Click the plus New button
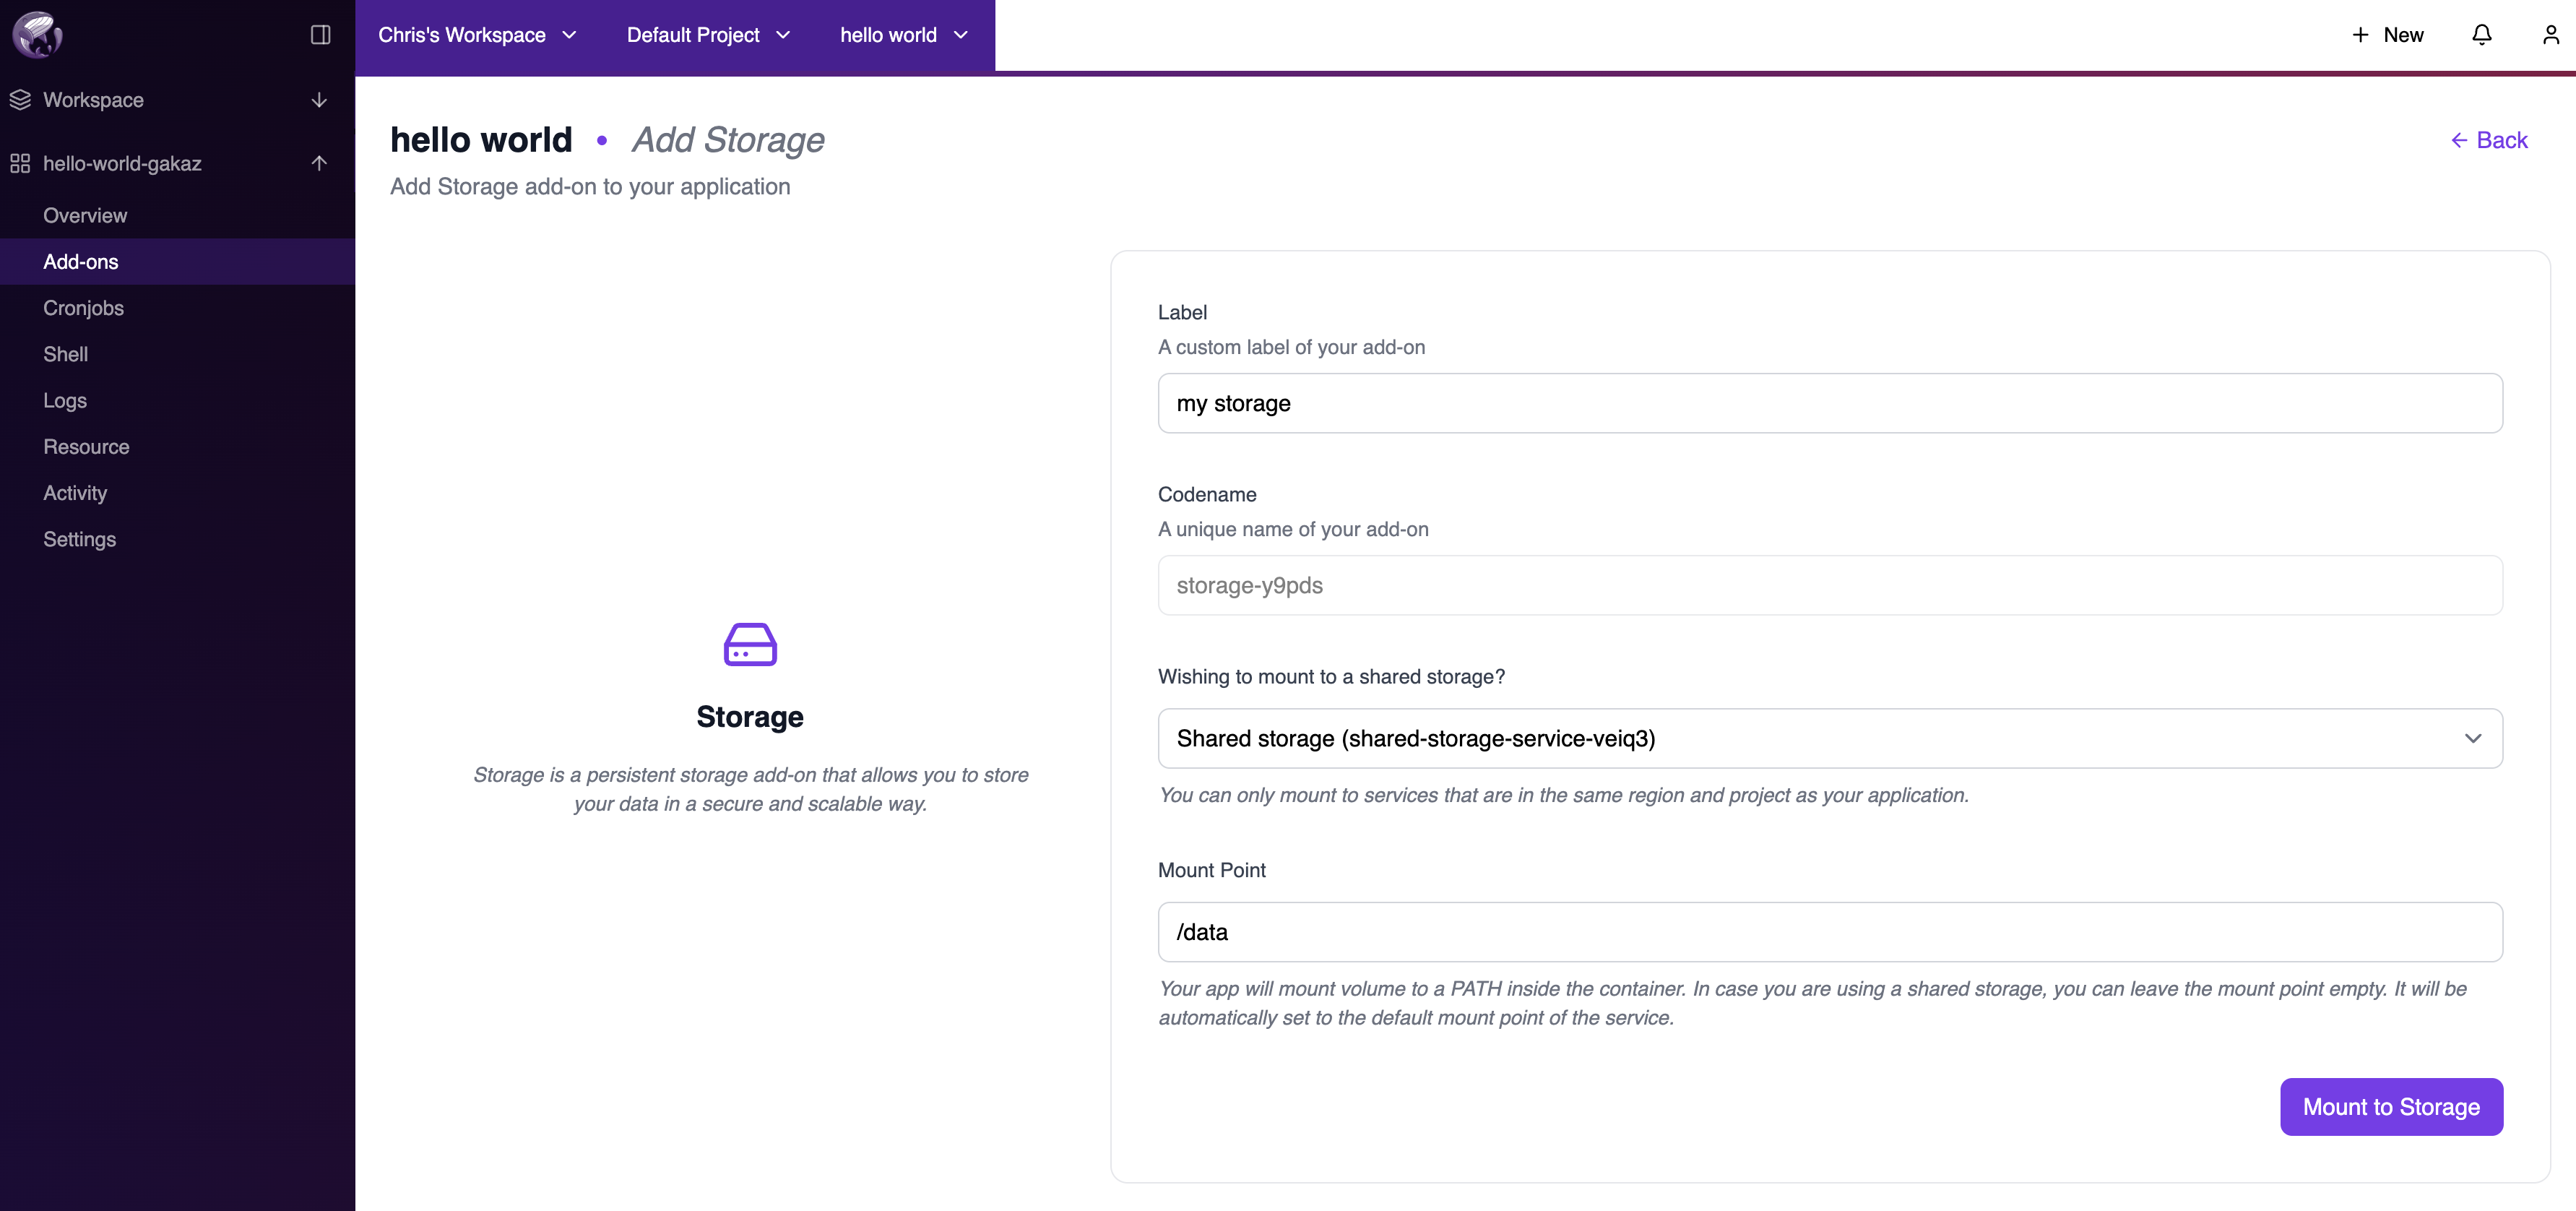2576x1211 pixels. pos(2387,35)
